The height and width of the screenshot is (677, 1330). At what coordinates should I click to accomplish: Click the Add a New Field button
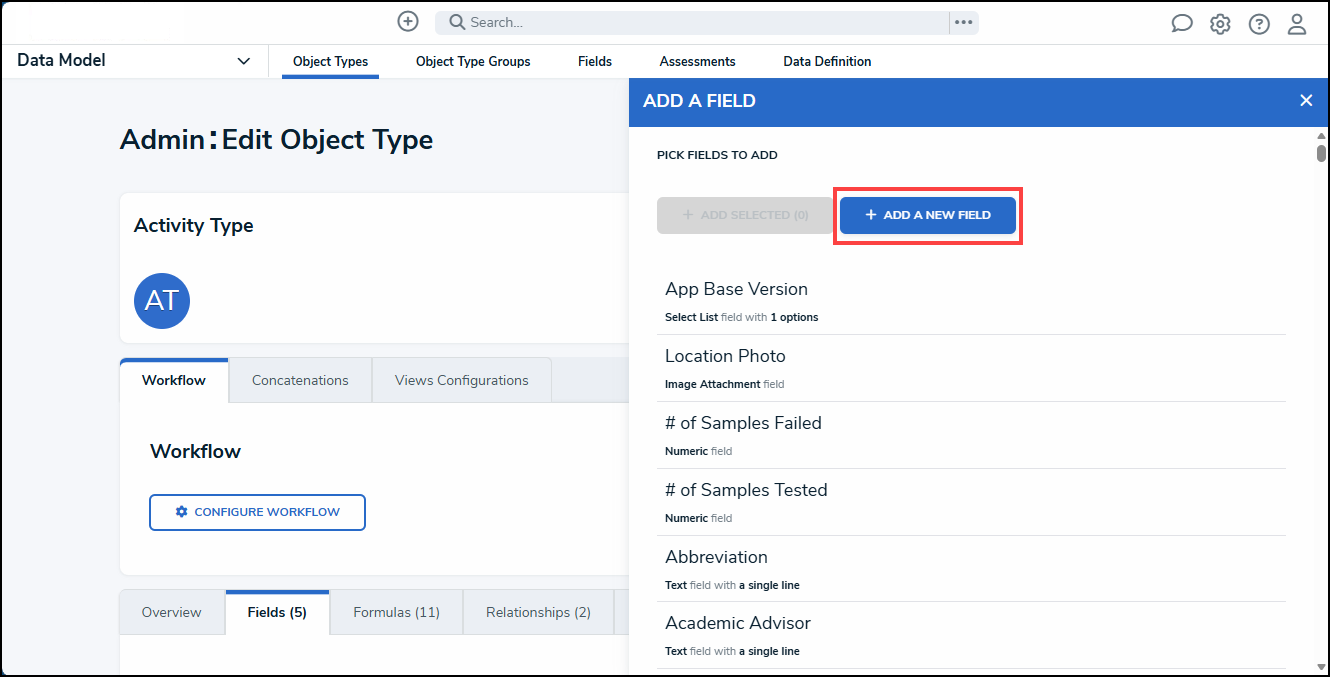928,215
